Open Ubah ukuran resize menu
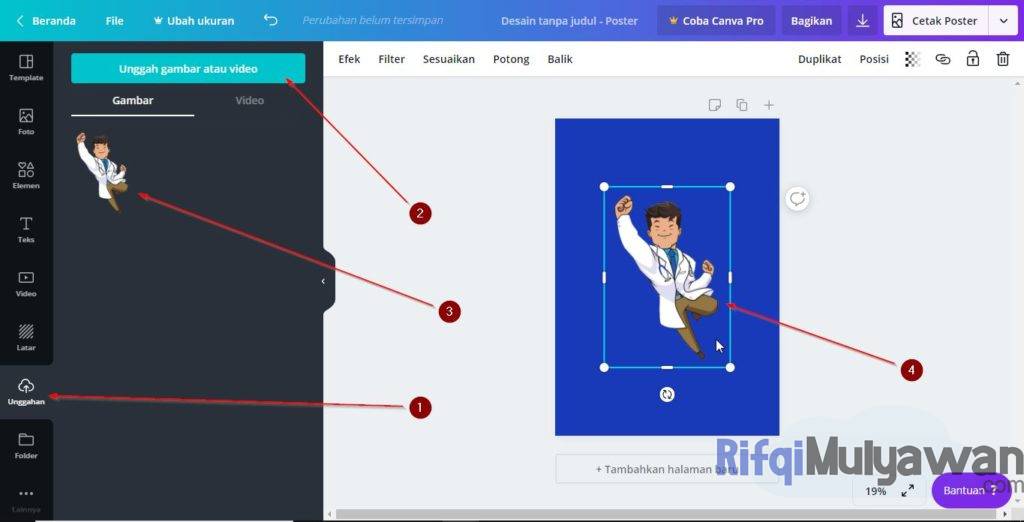This screenshot has width=1024, height=522. 193,21
